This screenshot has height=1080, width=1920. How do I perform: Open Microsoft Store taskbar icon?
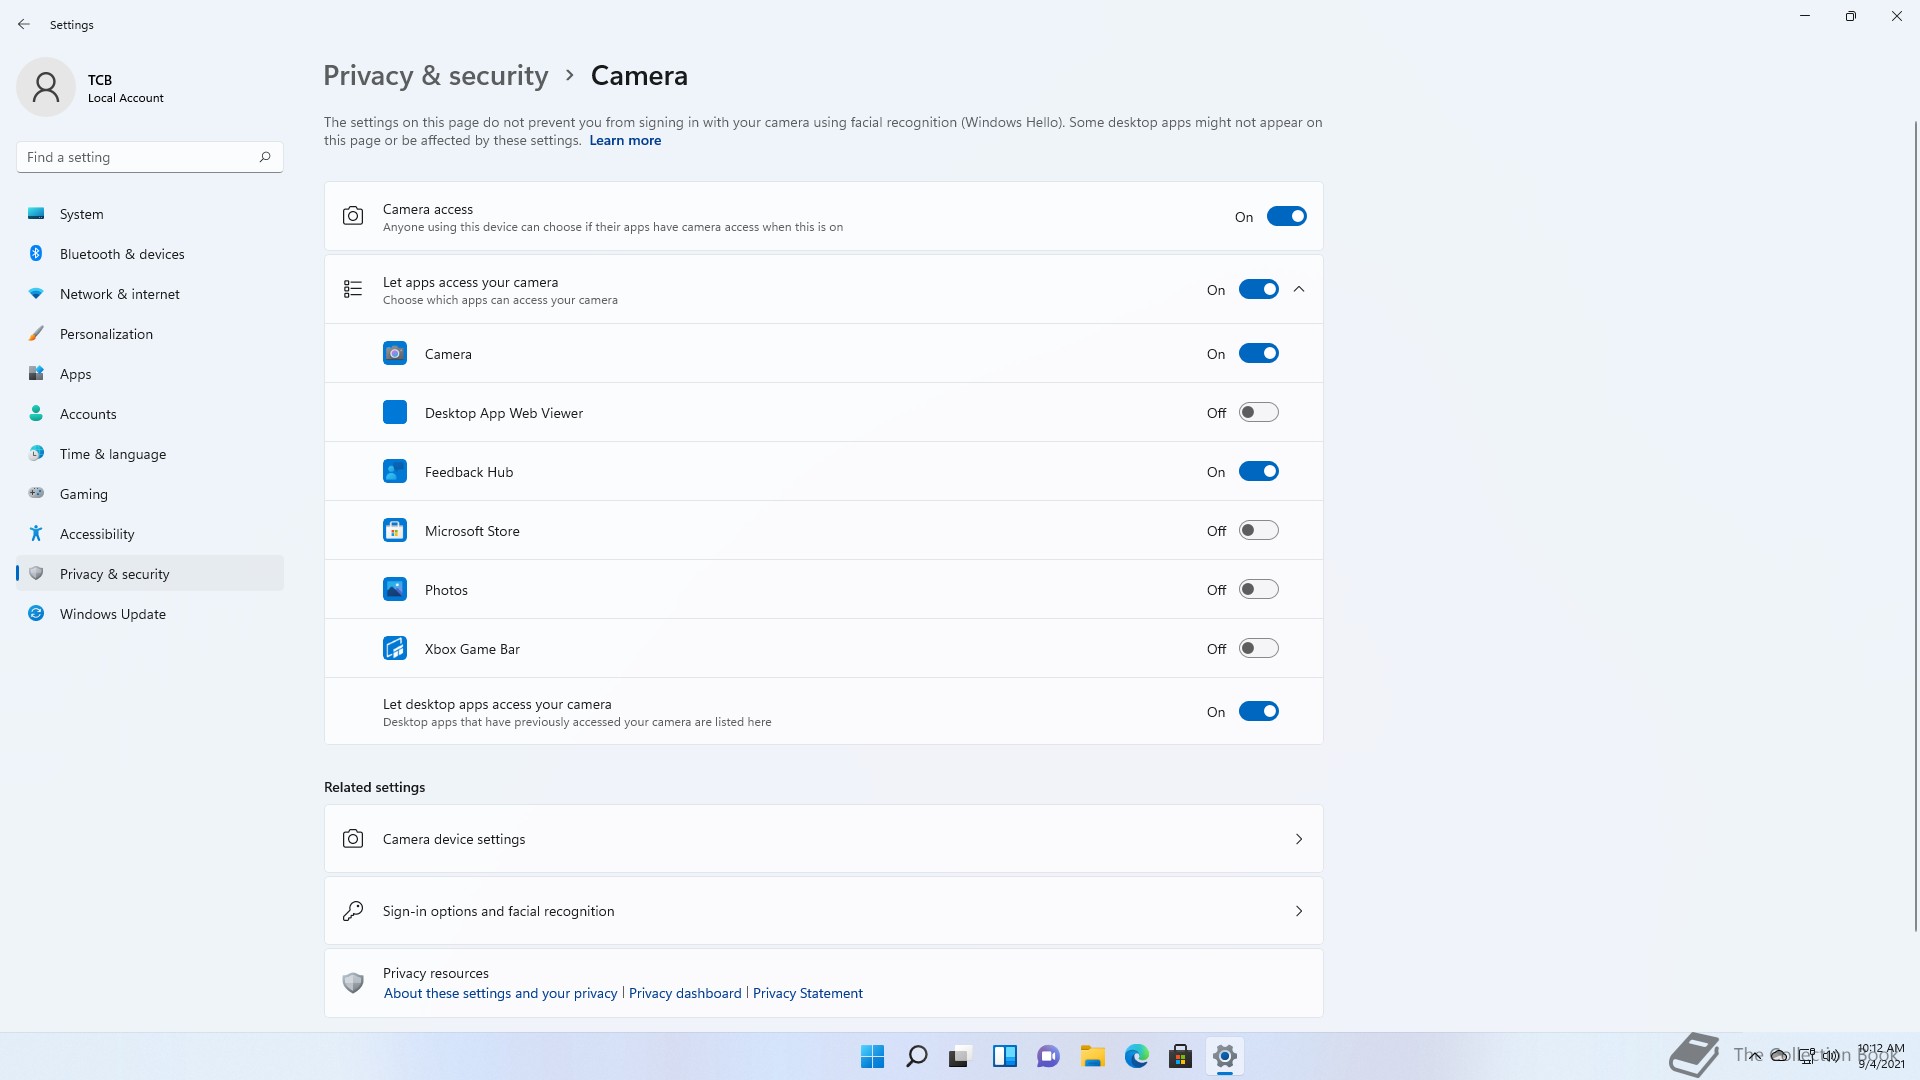pyautogui.click(x=1180, y=1056)
